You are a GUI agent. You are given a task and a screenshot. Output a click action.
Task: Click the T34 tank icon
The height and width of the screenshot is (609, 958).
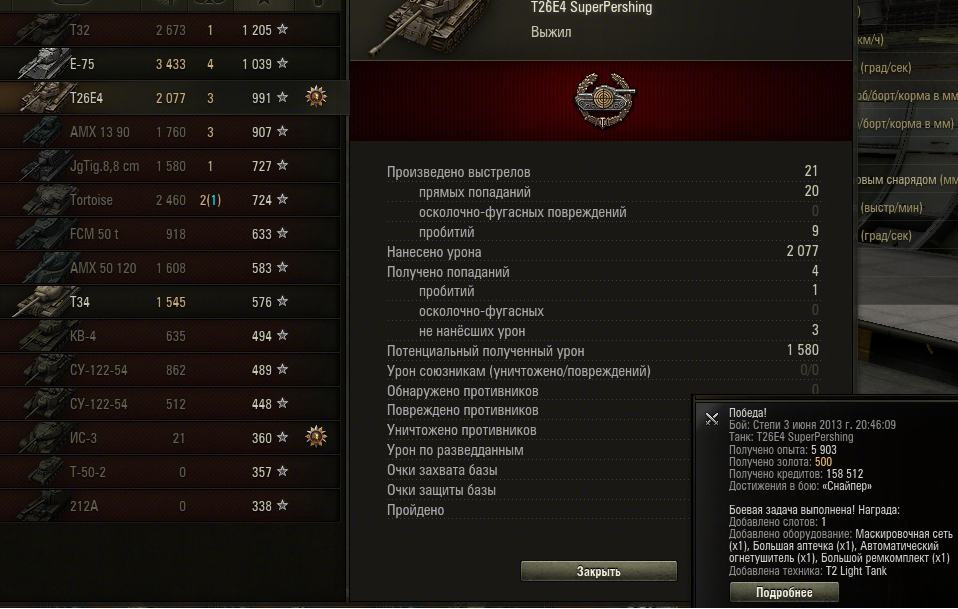point(43,302)
